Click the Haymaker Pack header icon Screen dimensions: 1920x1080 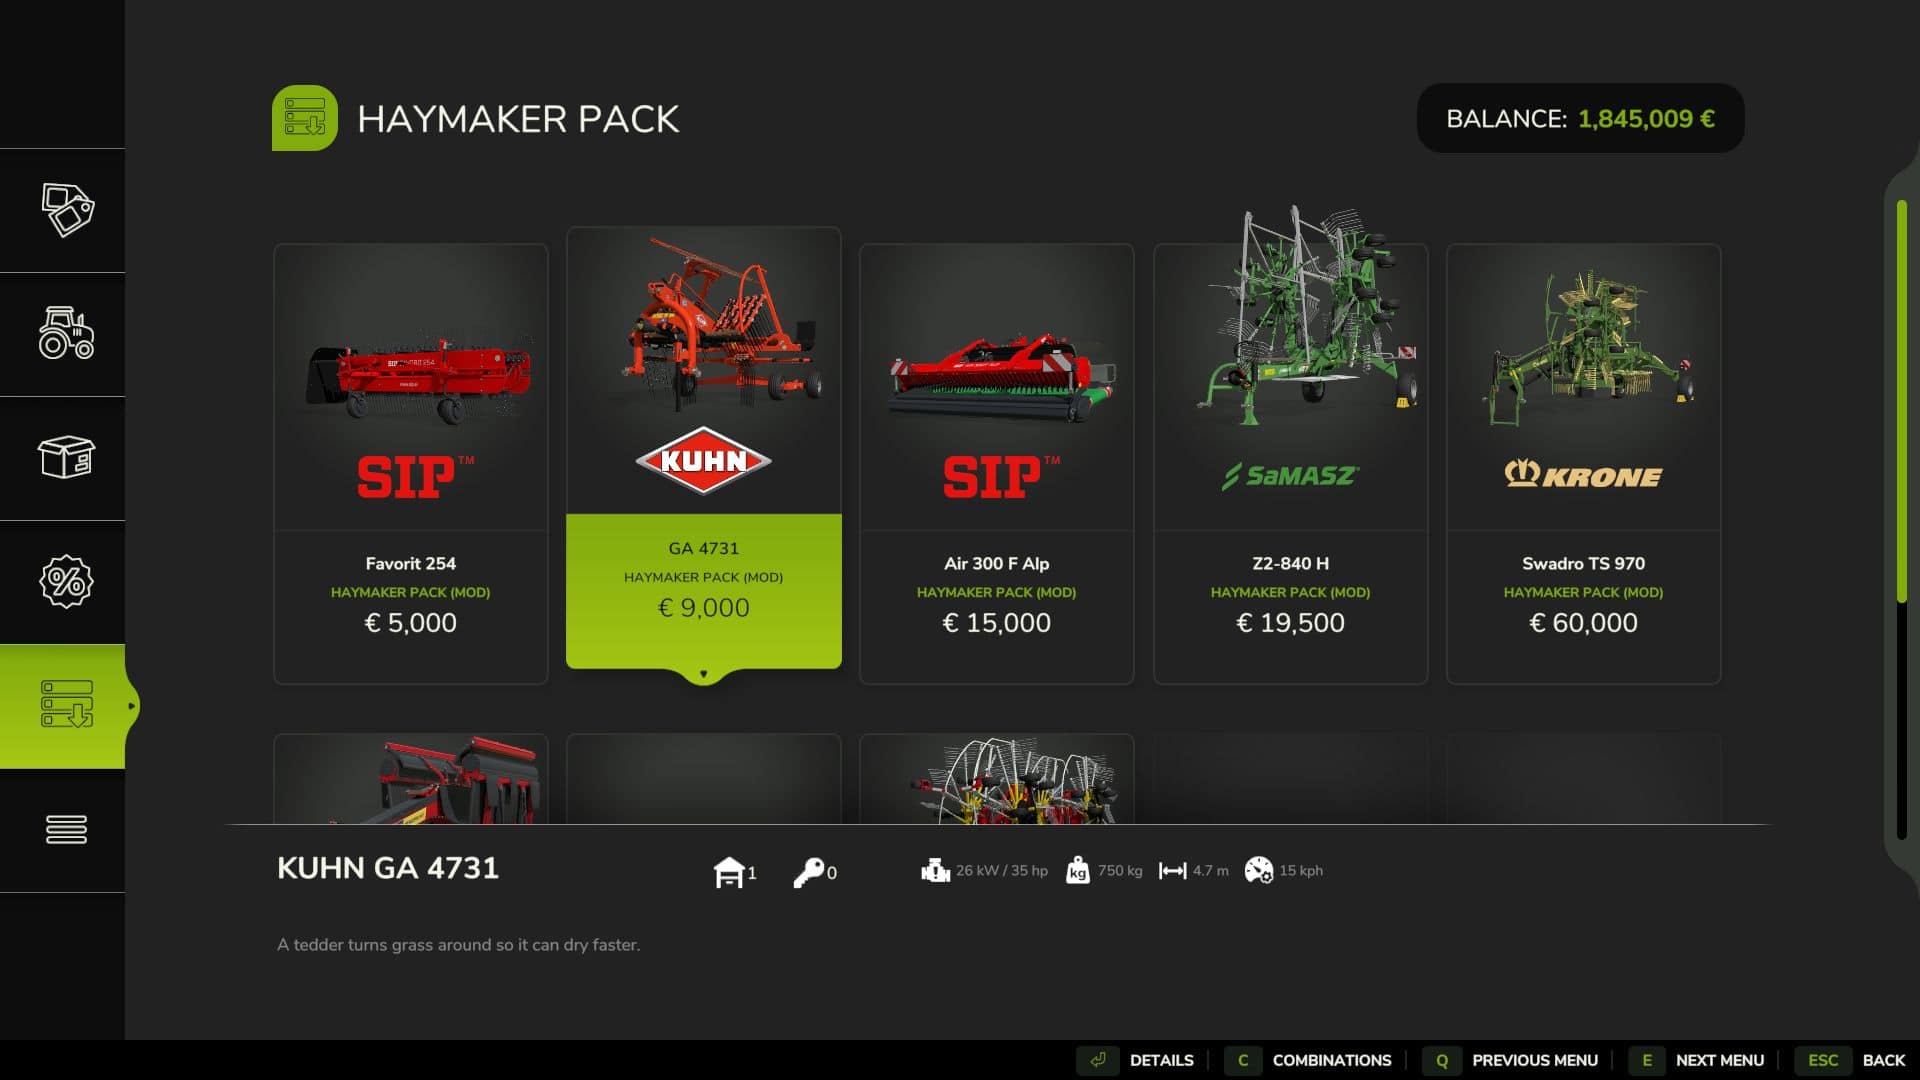click(304, 118)
